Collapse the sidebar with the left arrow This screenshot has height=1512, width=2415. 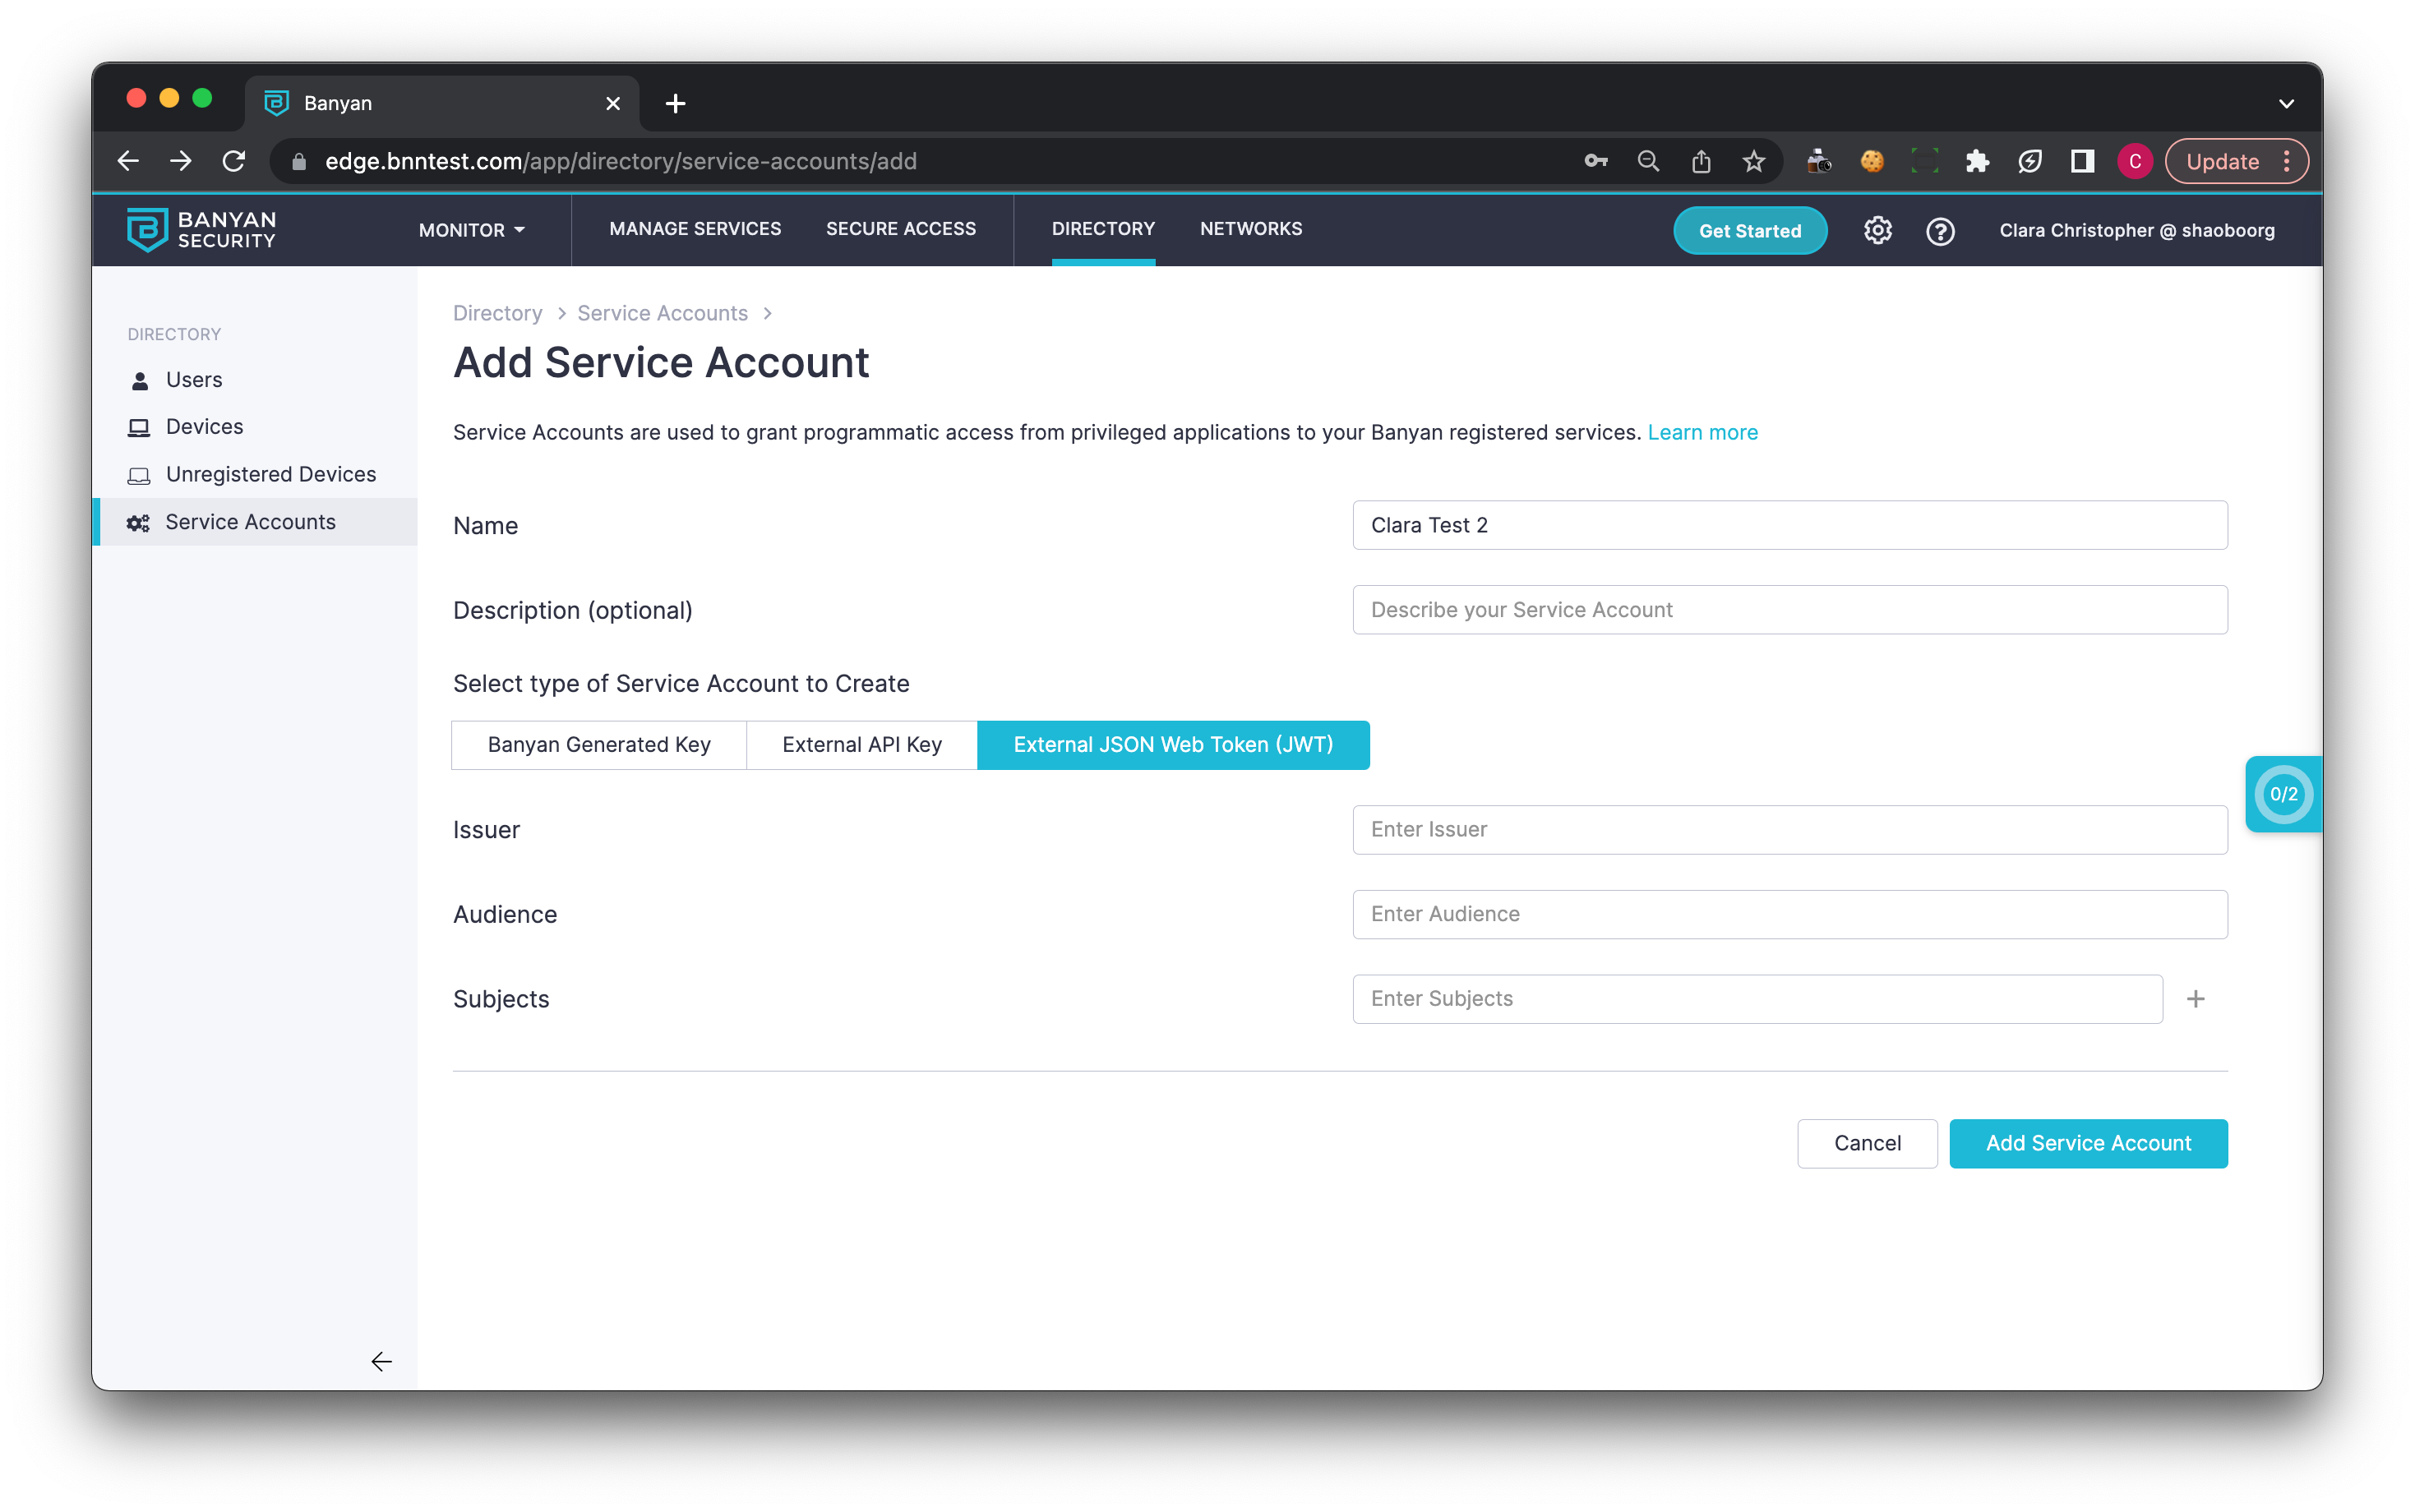pyautogui.click(x=381, y=1361)
